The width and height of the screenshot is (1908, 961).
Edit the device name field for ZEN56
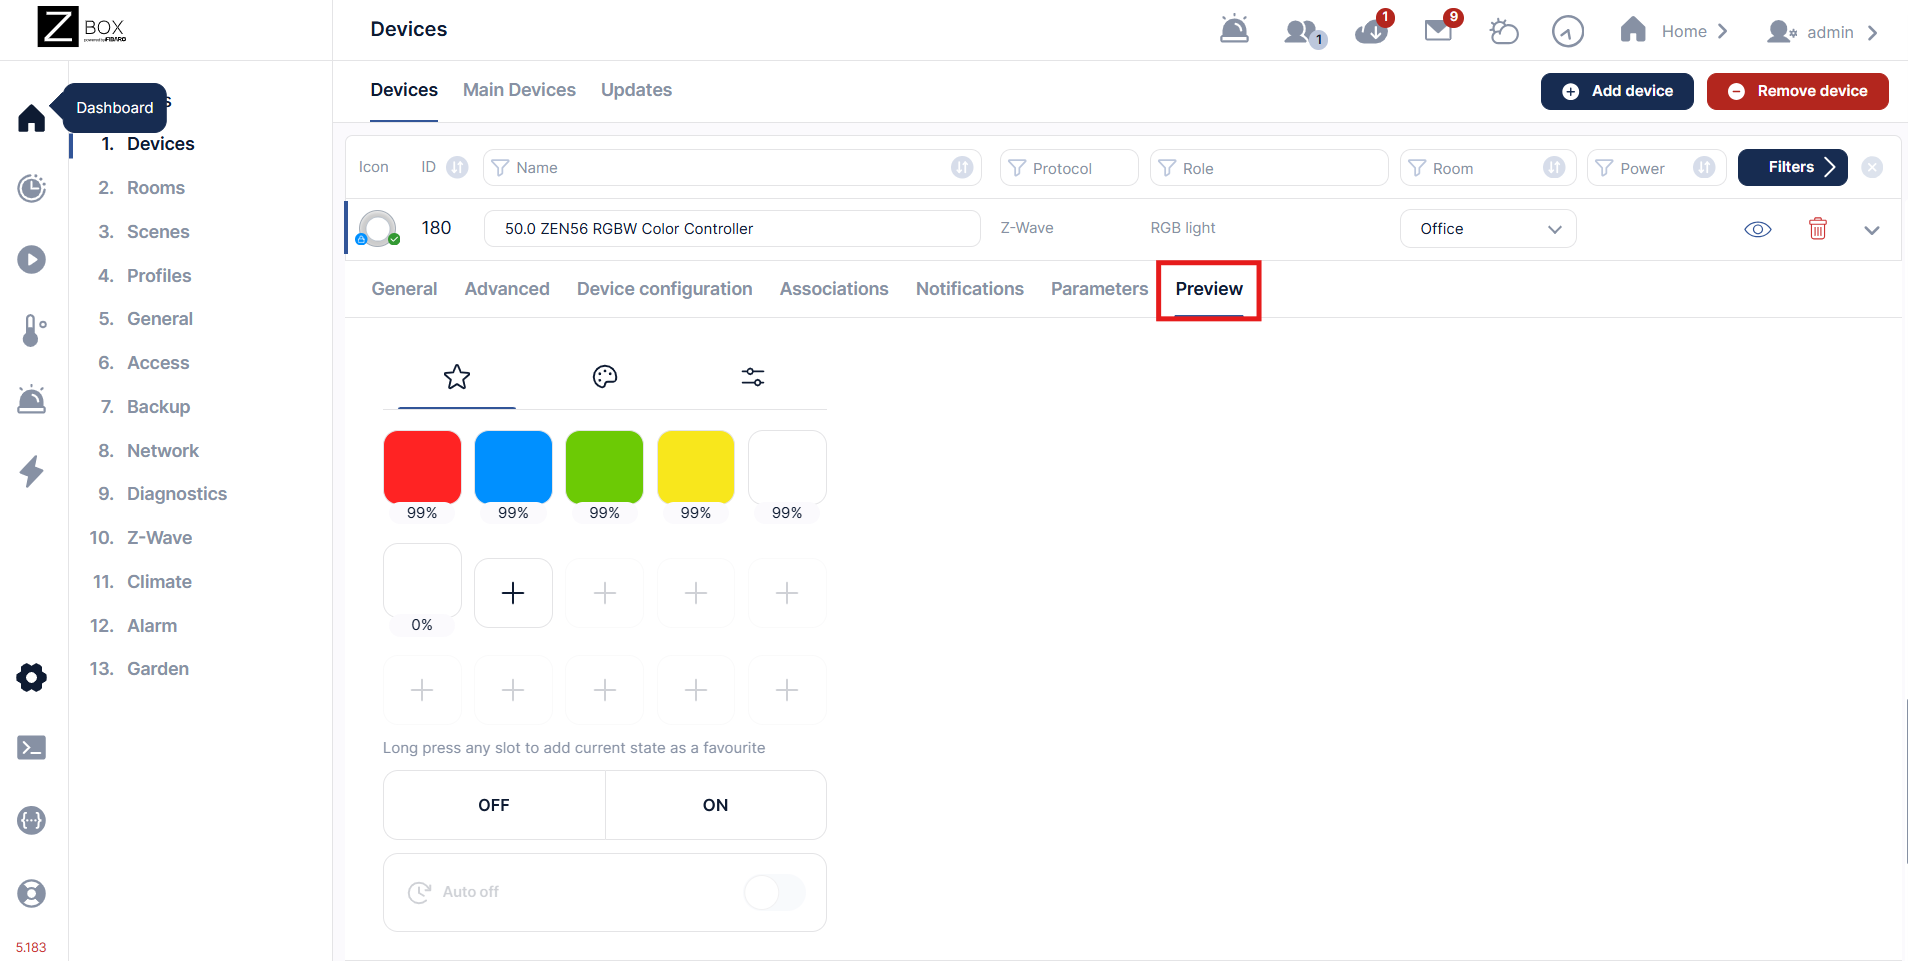click(x=732, y=229)
